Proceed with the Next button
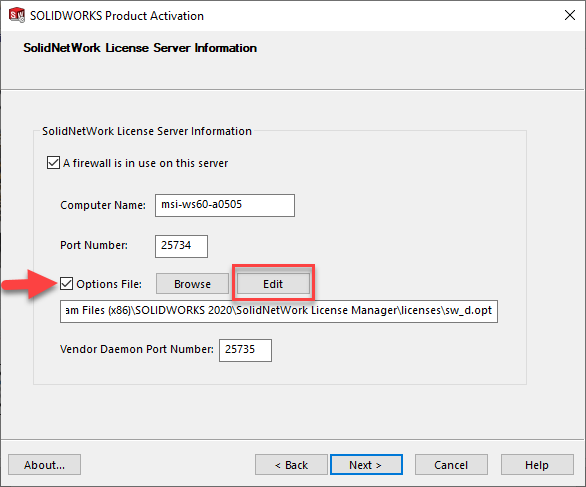 pos(366,465)
